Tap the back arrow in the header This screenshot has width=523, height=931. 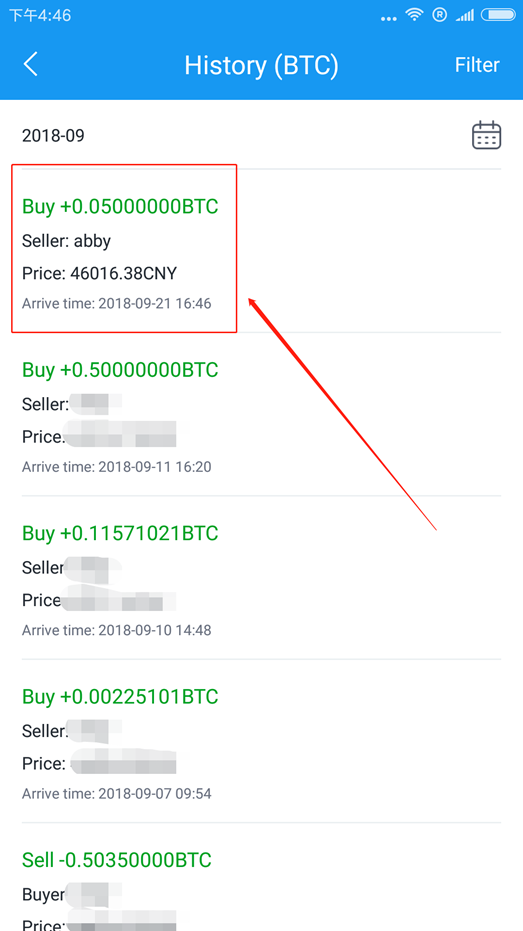coord(31,64)
